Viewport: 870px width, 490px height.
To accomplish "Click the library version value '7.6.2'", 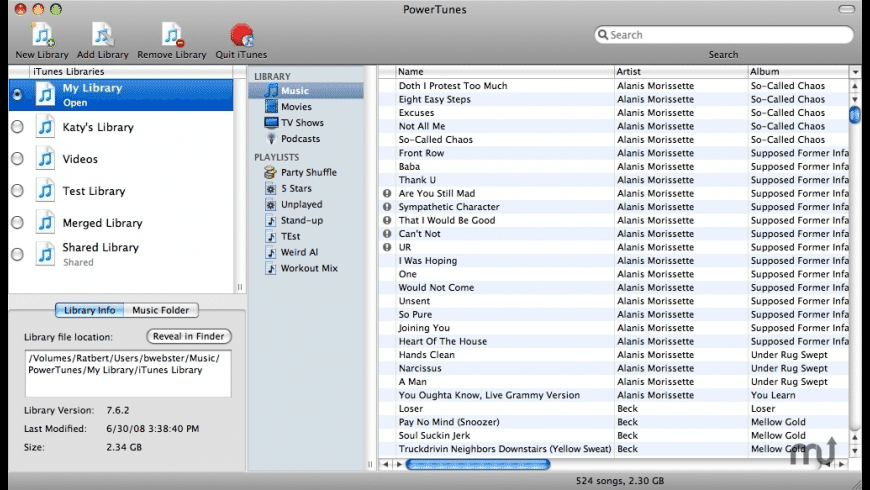I will (x=118, y=410).
